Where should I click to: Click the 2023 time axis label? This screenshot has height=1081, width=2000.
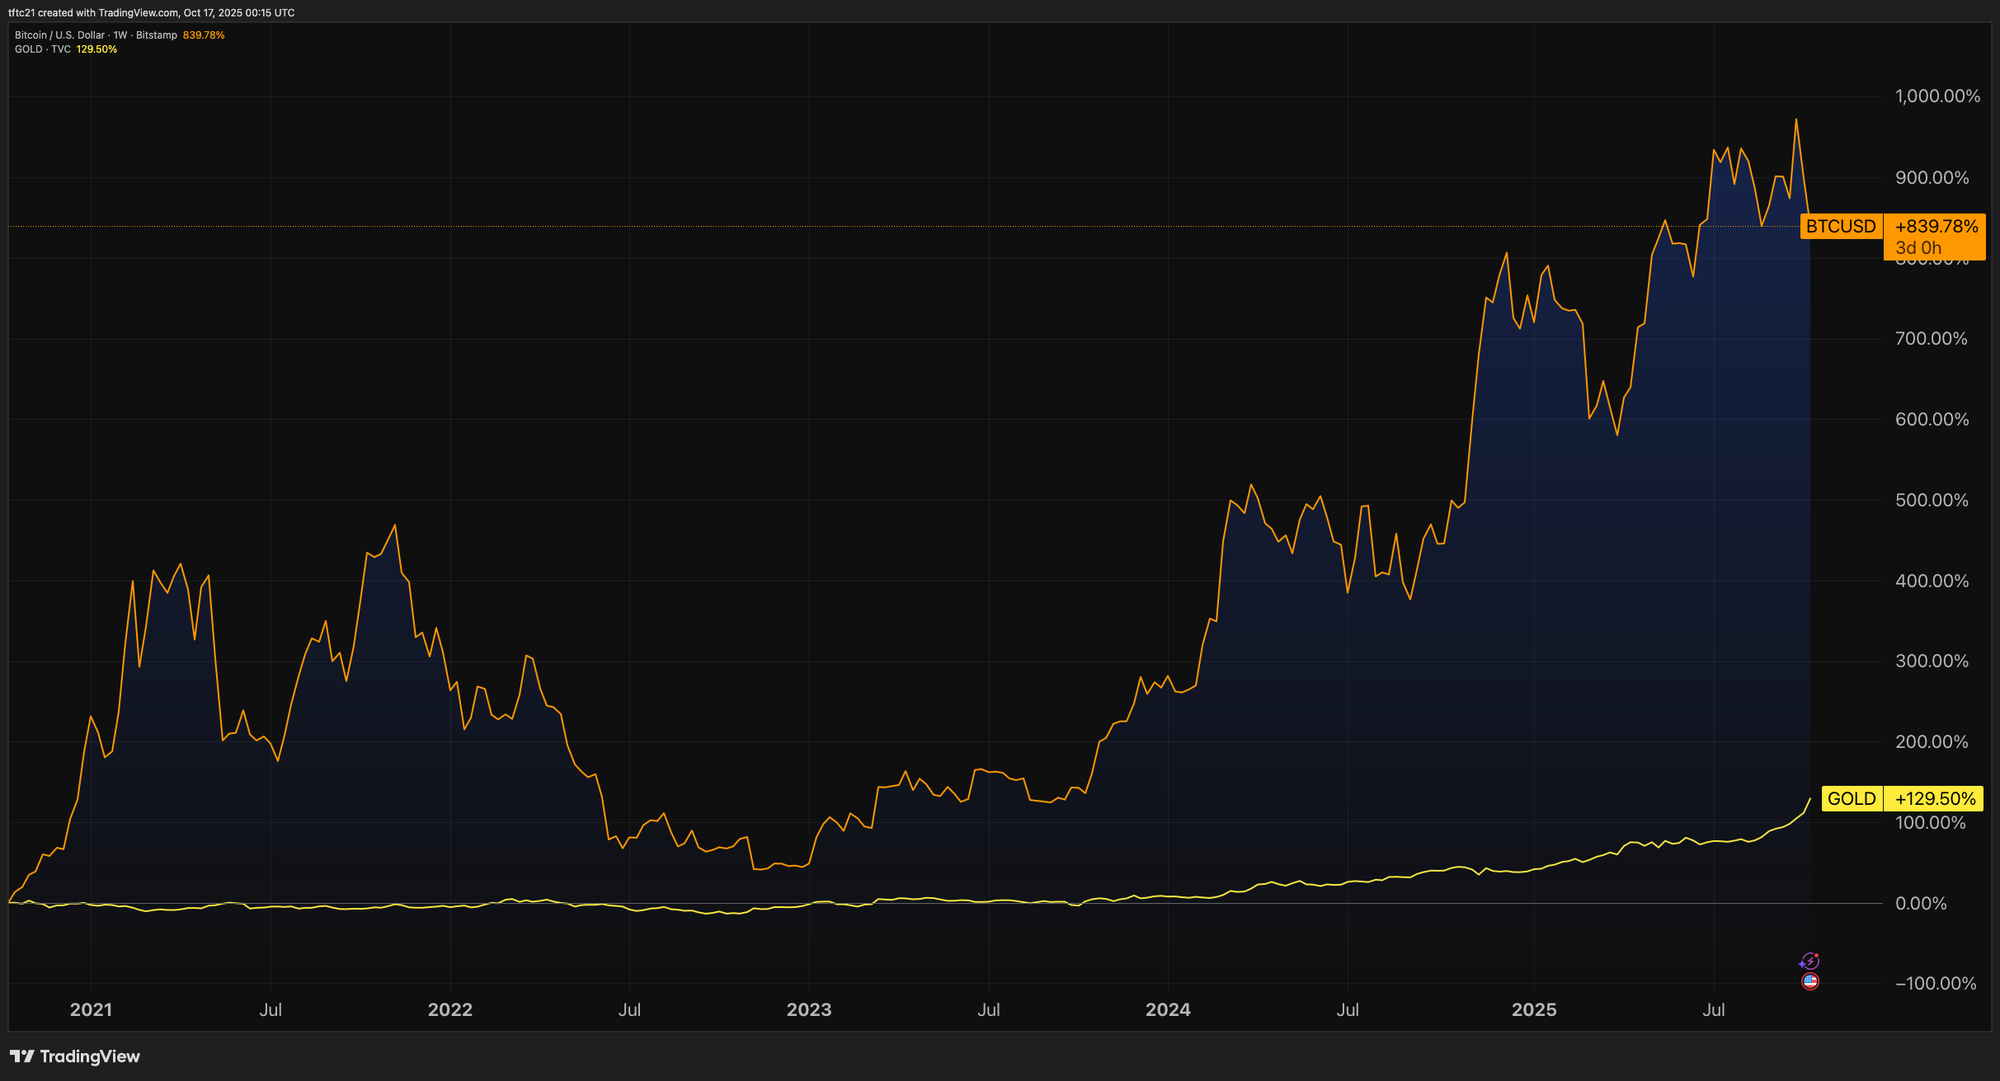[809, 1010]
